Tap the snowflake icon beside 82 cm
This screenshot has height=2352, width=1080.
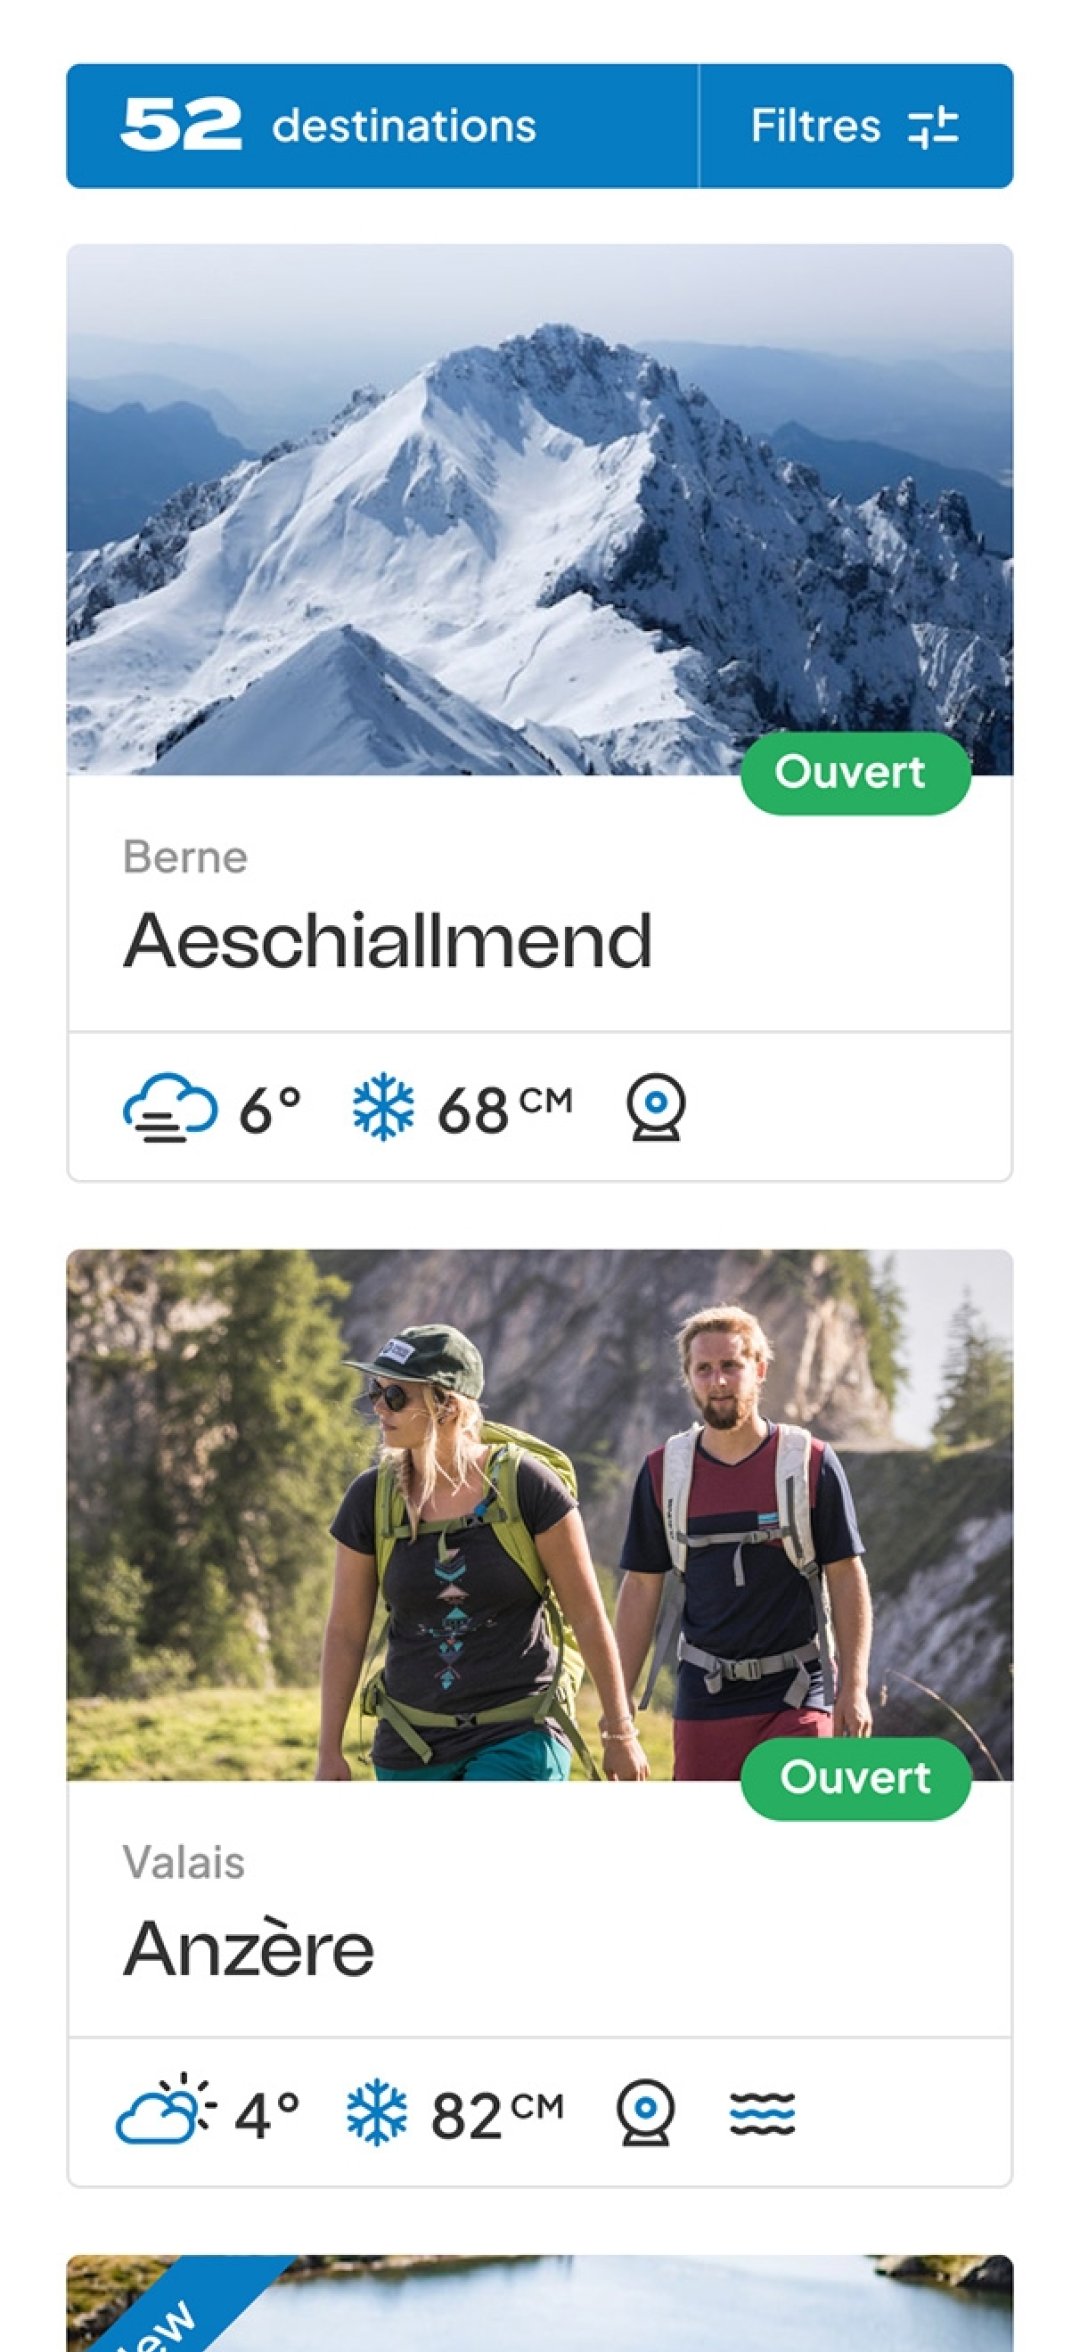(377, 2113)
